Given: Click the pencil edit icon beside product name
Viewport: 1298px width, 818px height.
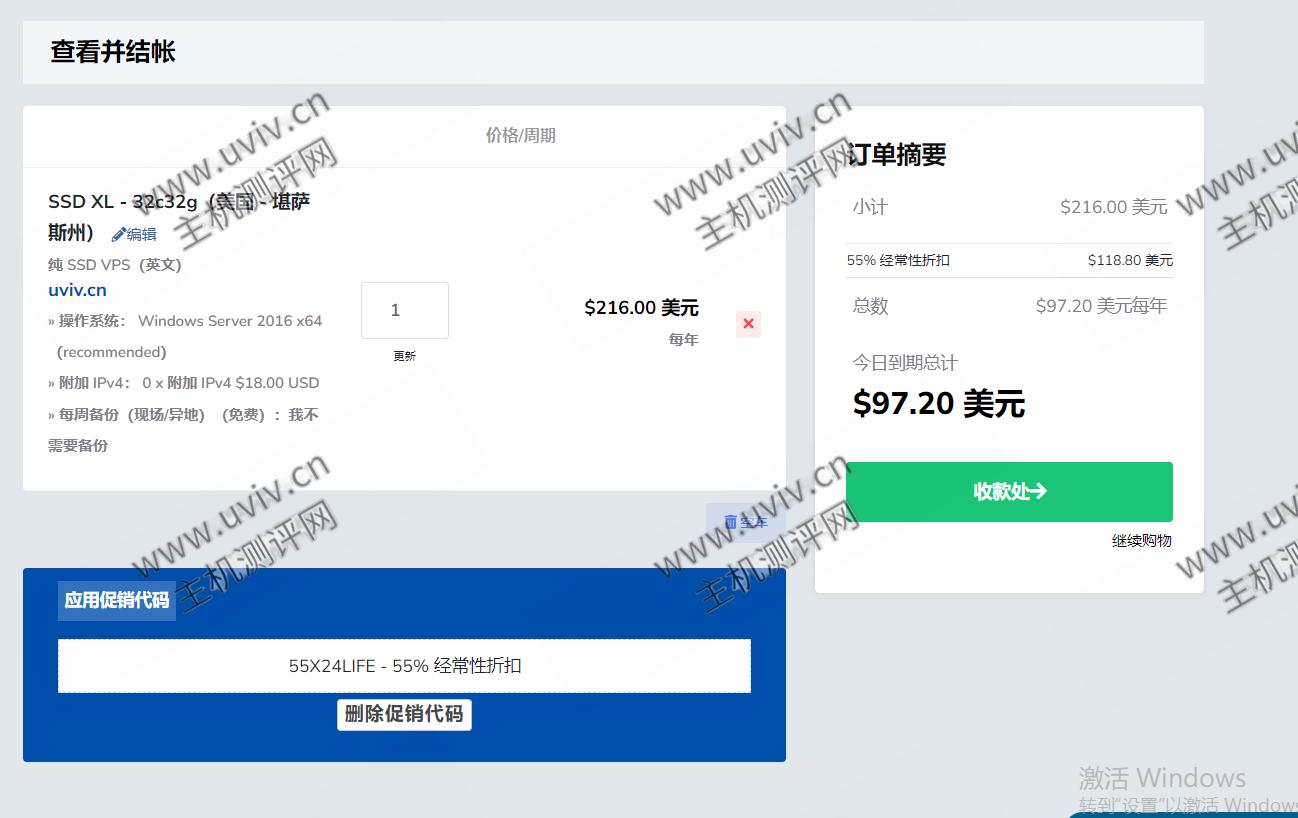Looking at the screenshot, I should coord(119,234).
